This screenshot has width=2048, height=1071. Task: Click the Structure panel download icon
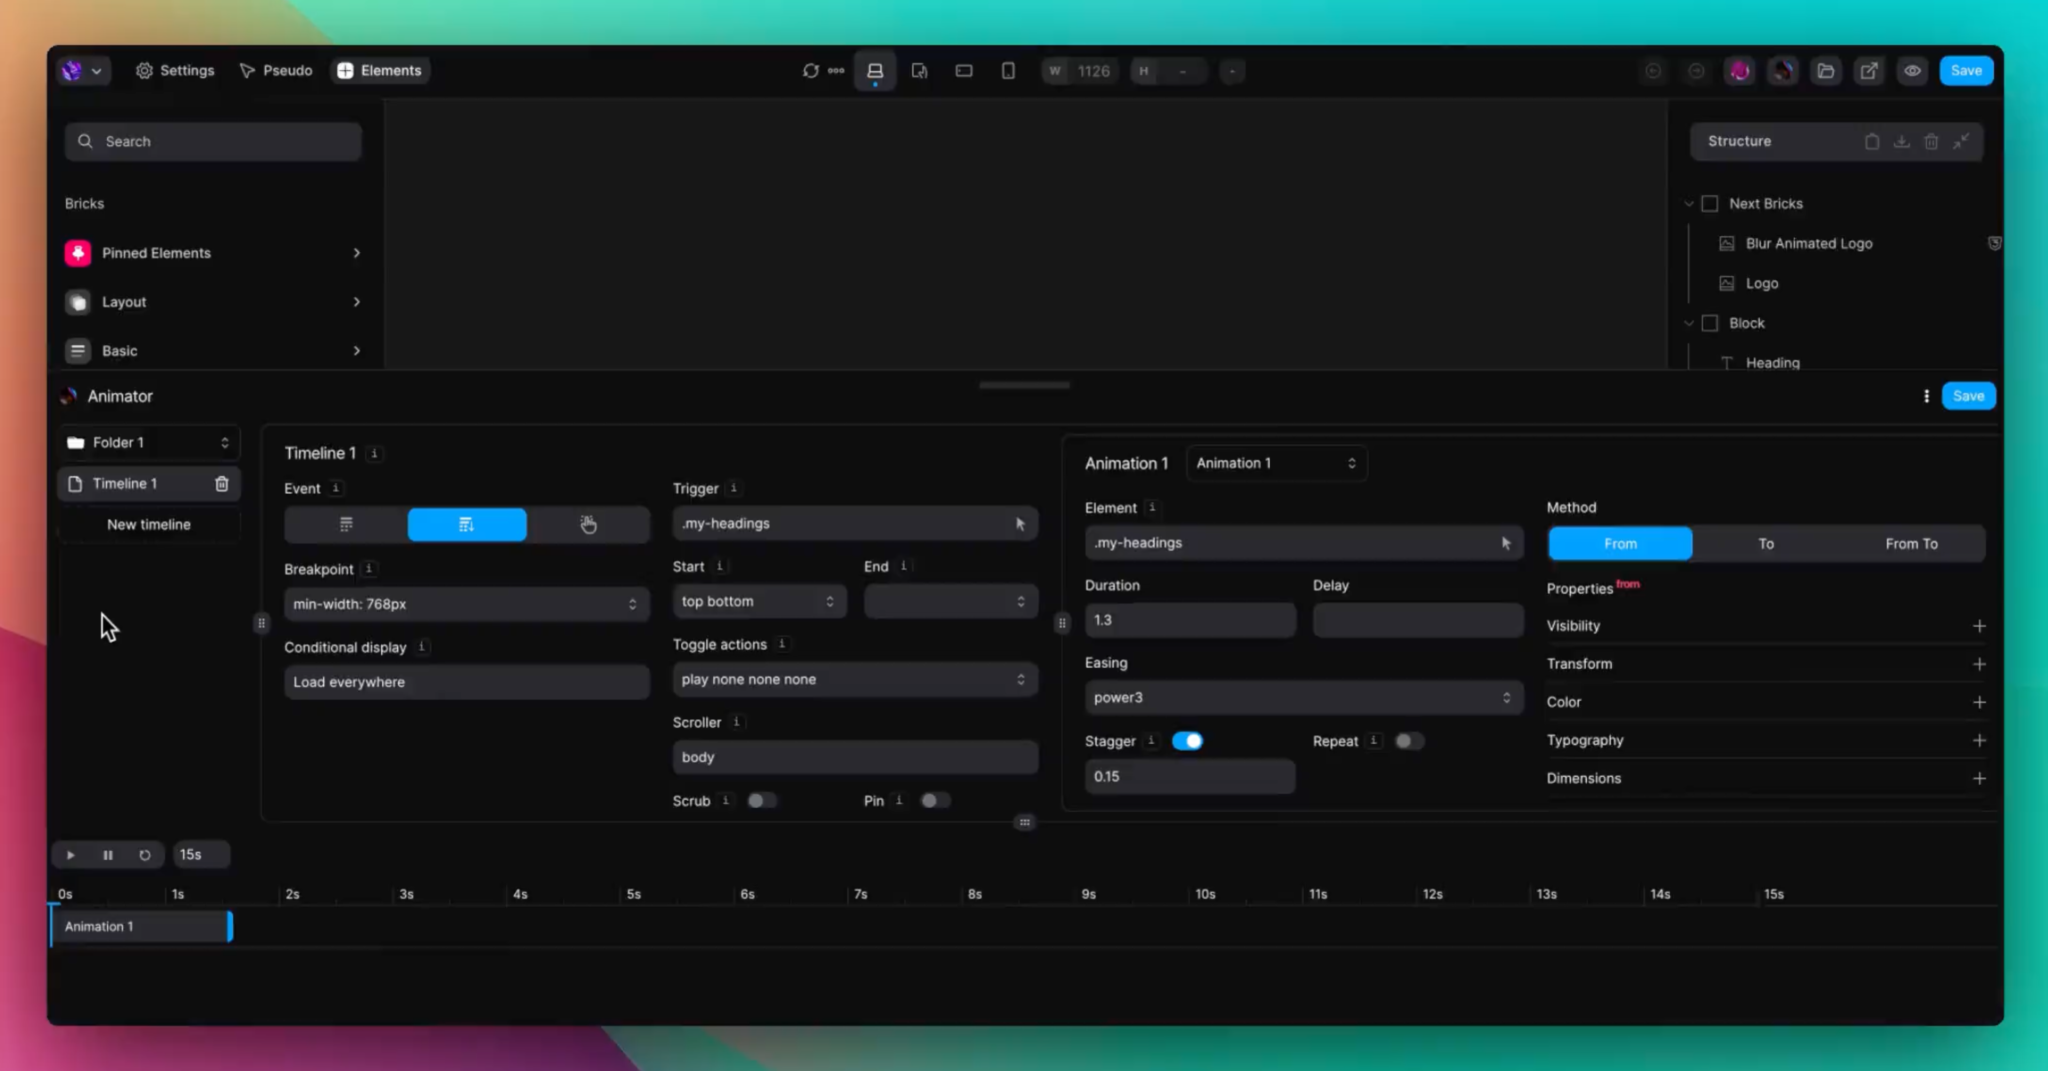tap(1901, 142)
